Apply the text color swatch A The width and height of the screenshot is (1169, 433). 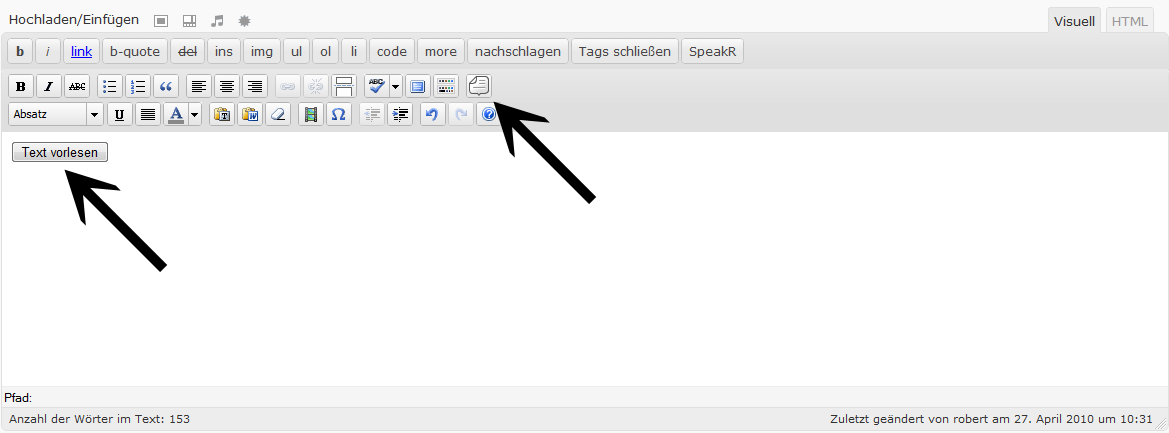(176, 114)
